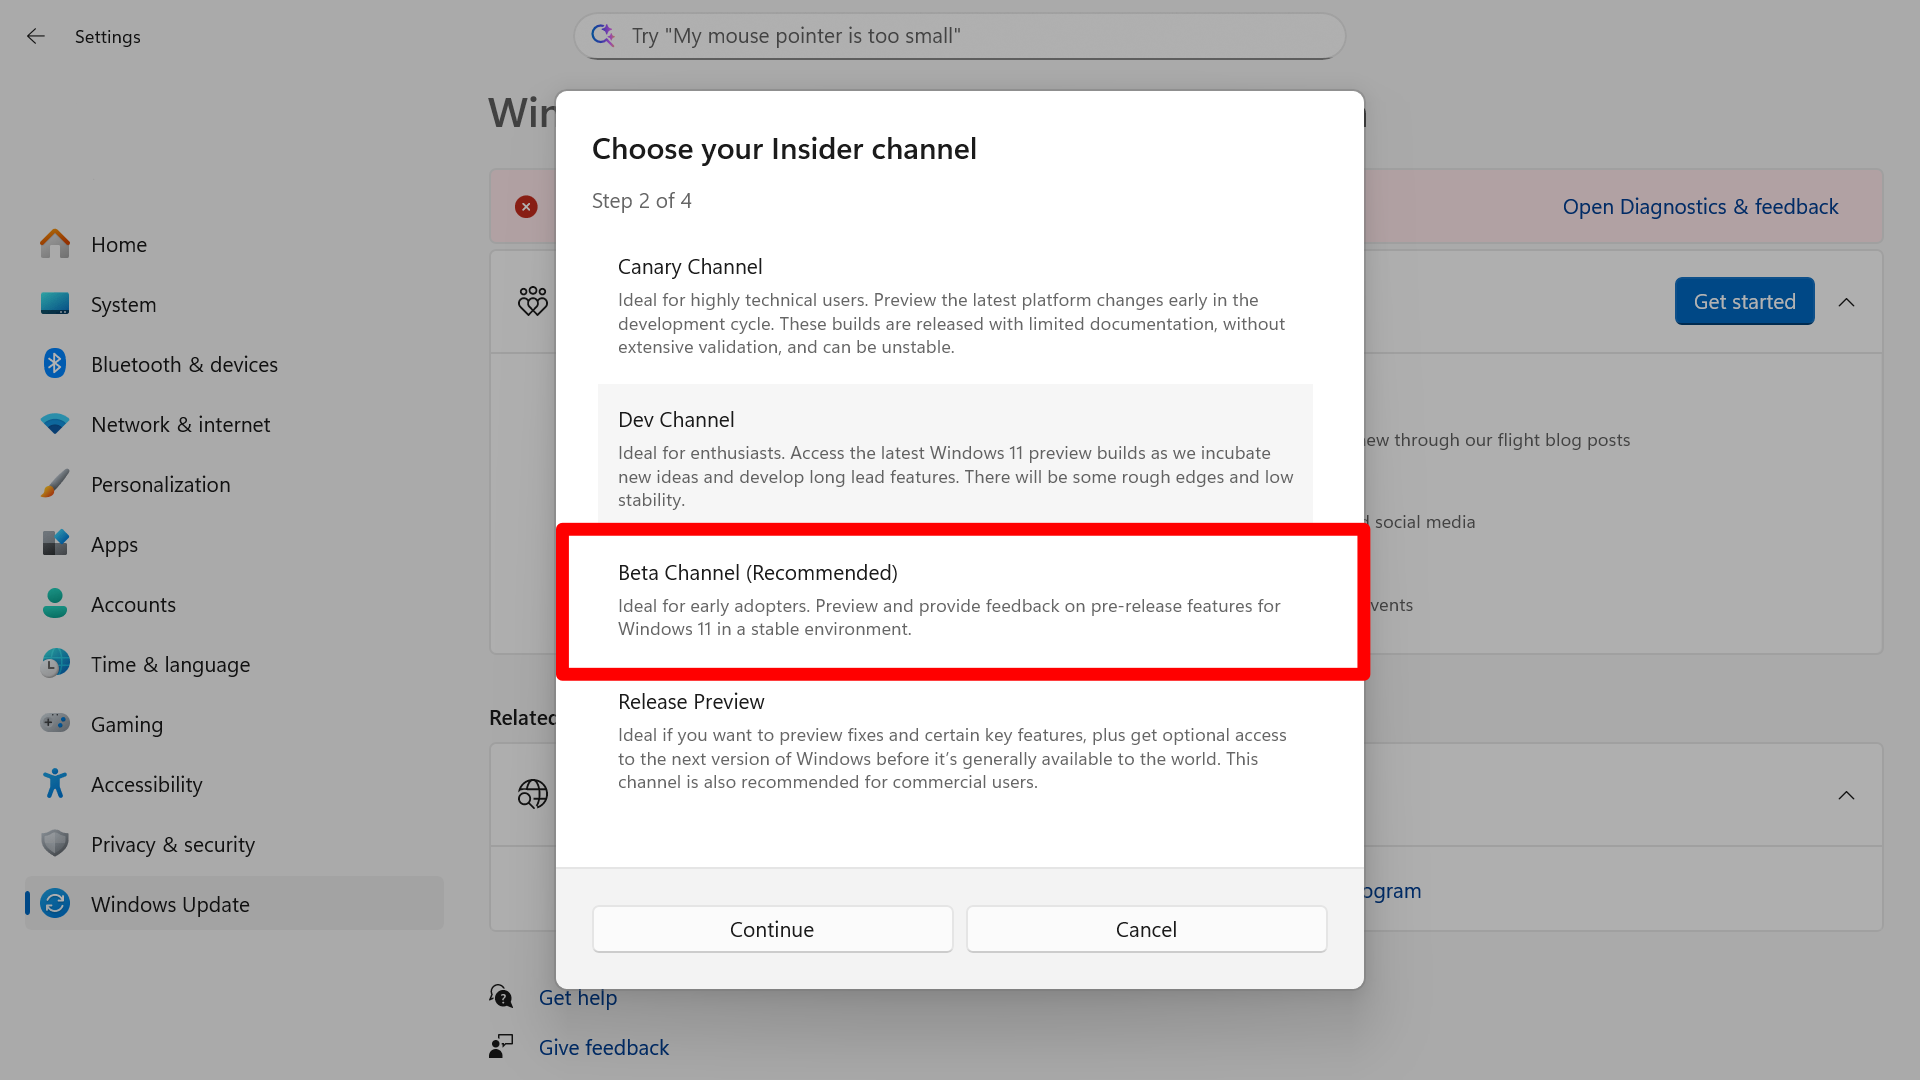
Task: Open Personalization using the brush icon
Action: click(x=54, y=484)
